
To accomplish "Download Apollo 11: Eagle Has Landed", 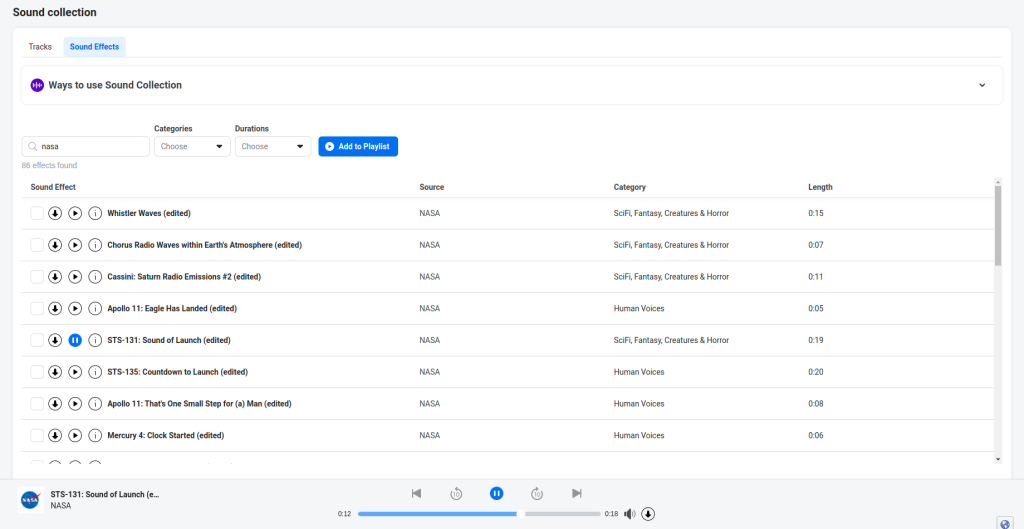I will tap(56, 308).
